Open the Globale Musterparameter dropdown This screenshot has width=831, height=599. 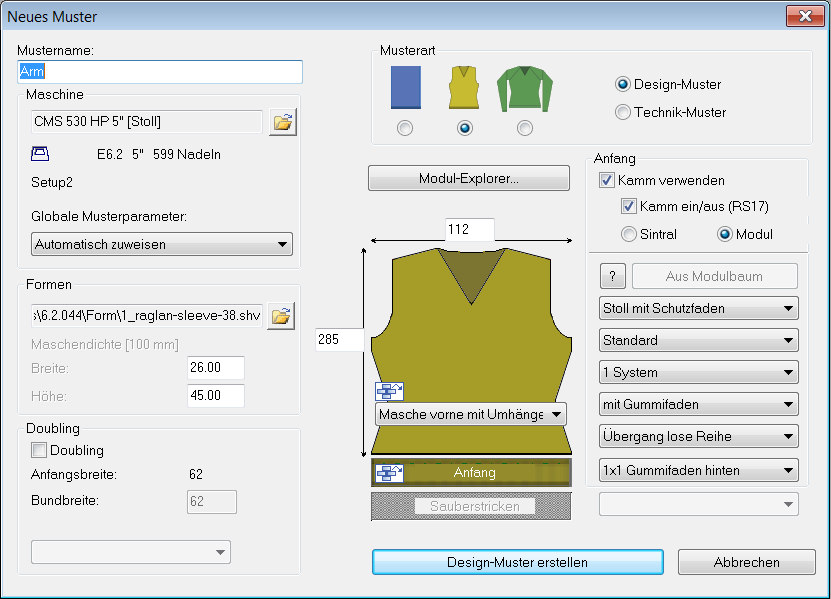click(x=160, y=244)
